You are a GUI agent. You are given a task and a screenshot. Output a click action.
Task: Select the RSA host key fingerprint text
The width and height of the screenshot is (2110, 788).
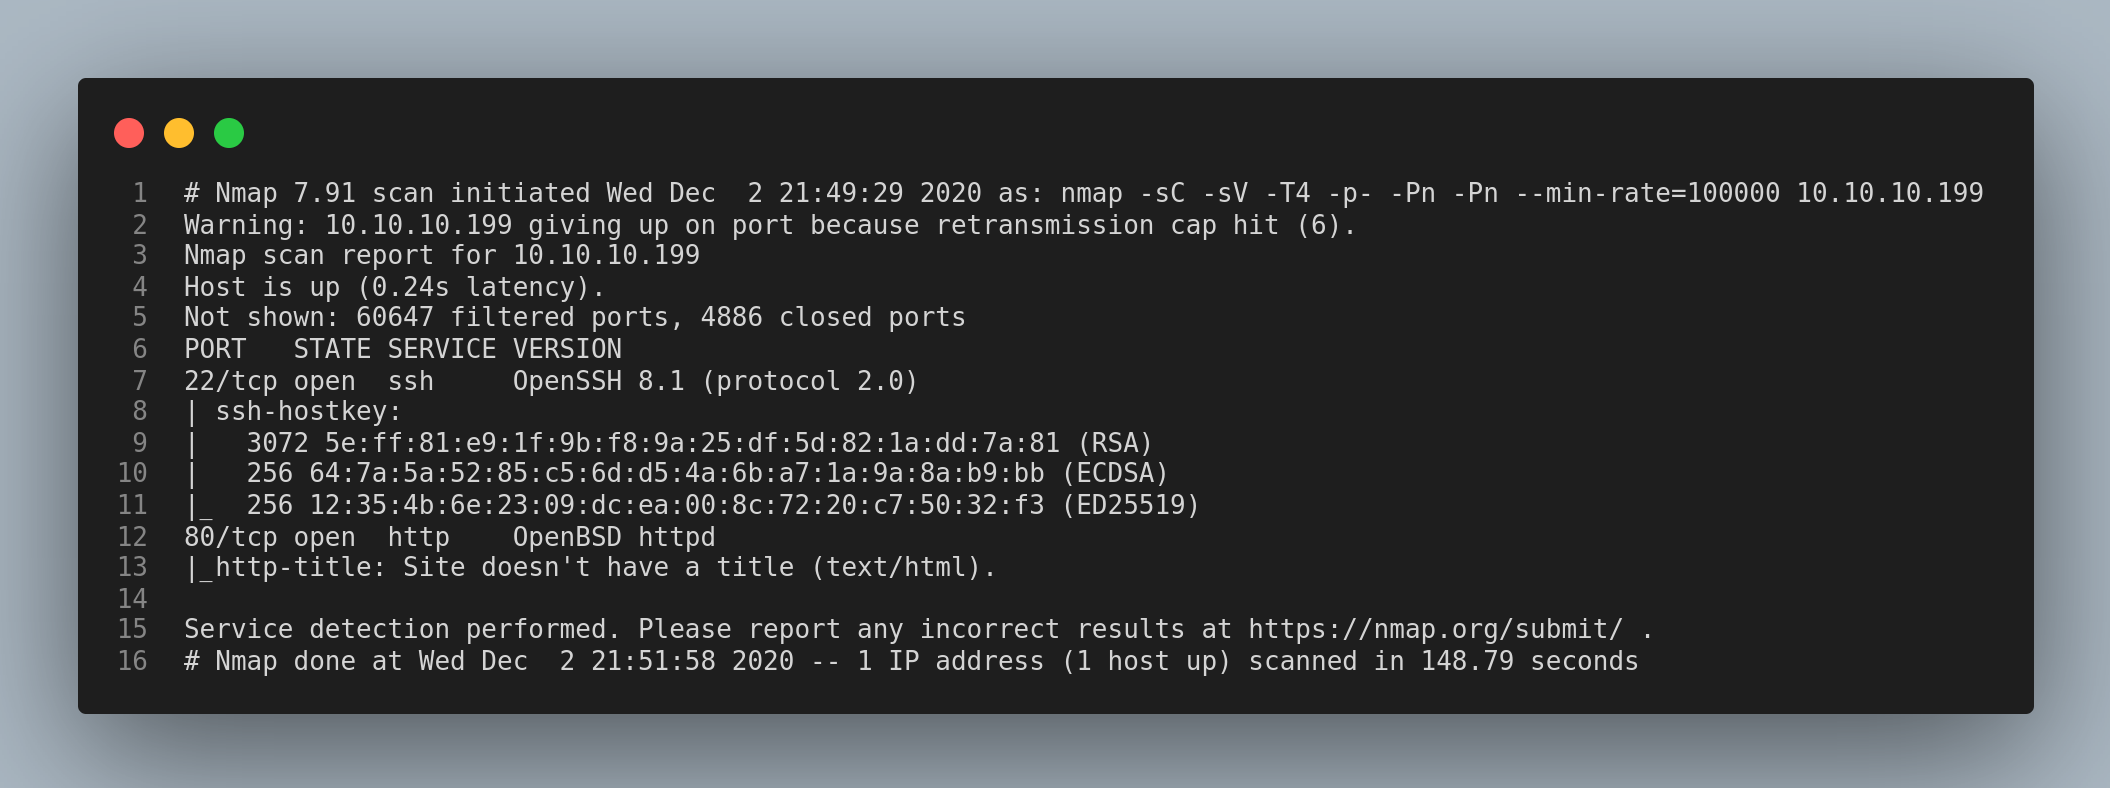(x=680, y=443)
